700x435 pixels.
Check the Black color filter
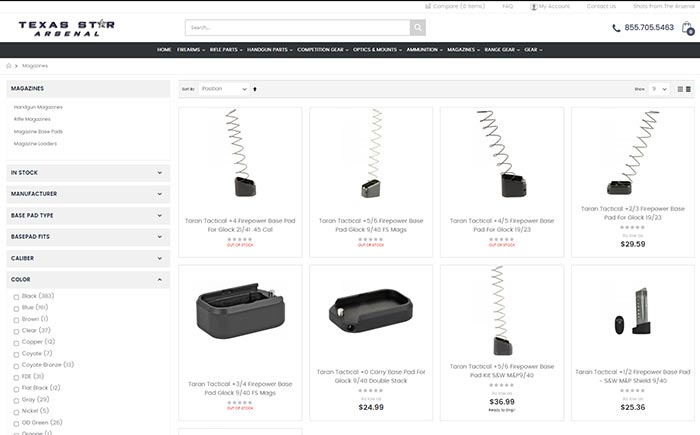tap(16, 297)
